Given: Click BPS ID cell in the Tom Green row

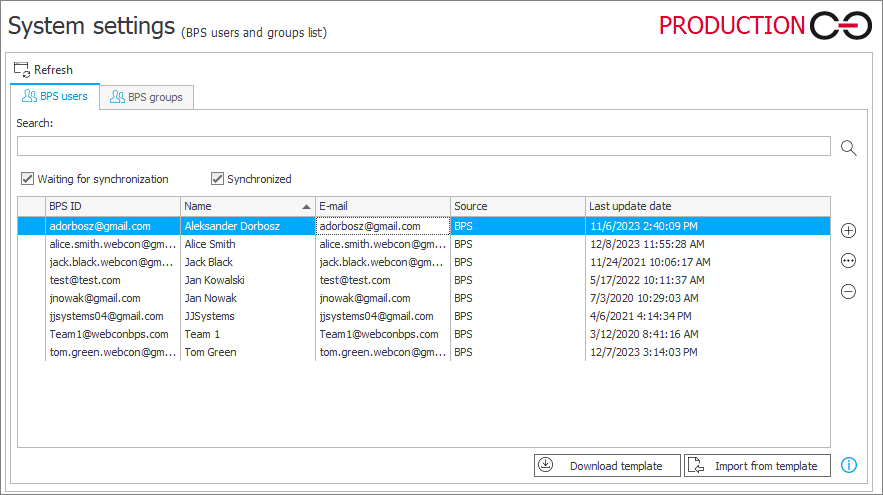Looking at the screenshot, I should click(113, 352).
